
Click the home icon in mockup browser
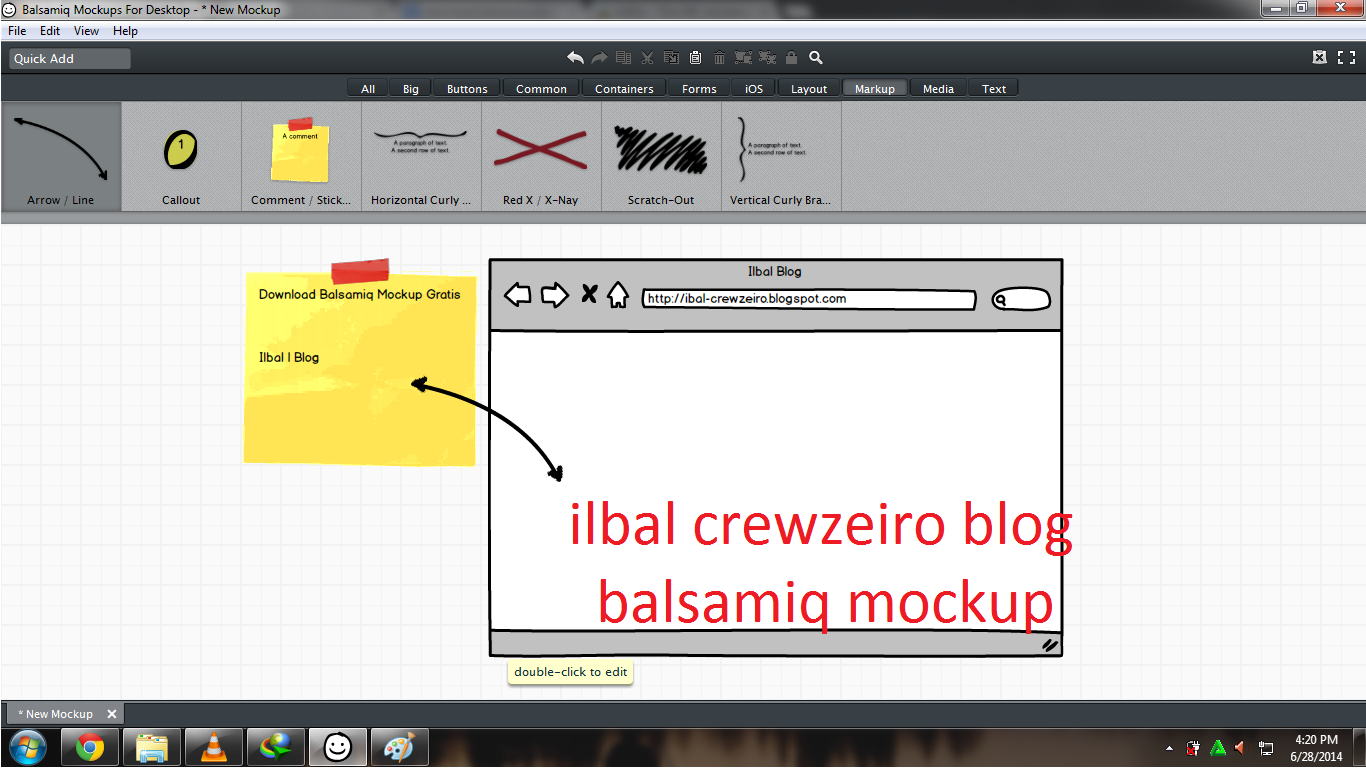pyautogui.click(x=618, y=295)
